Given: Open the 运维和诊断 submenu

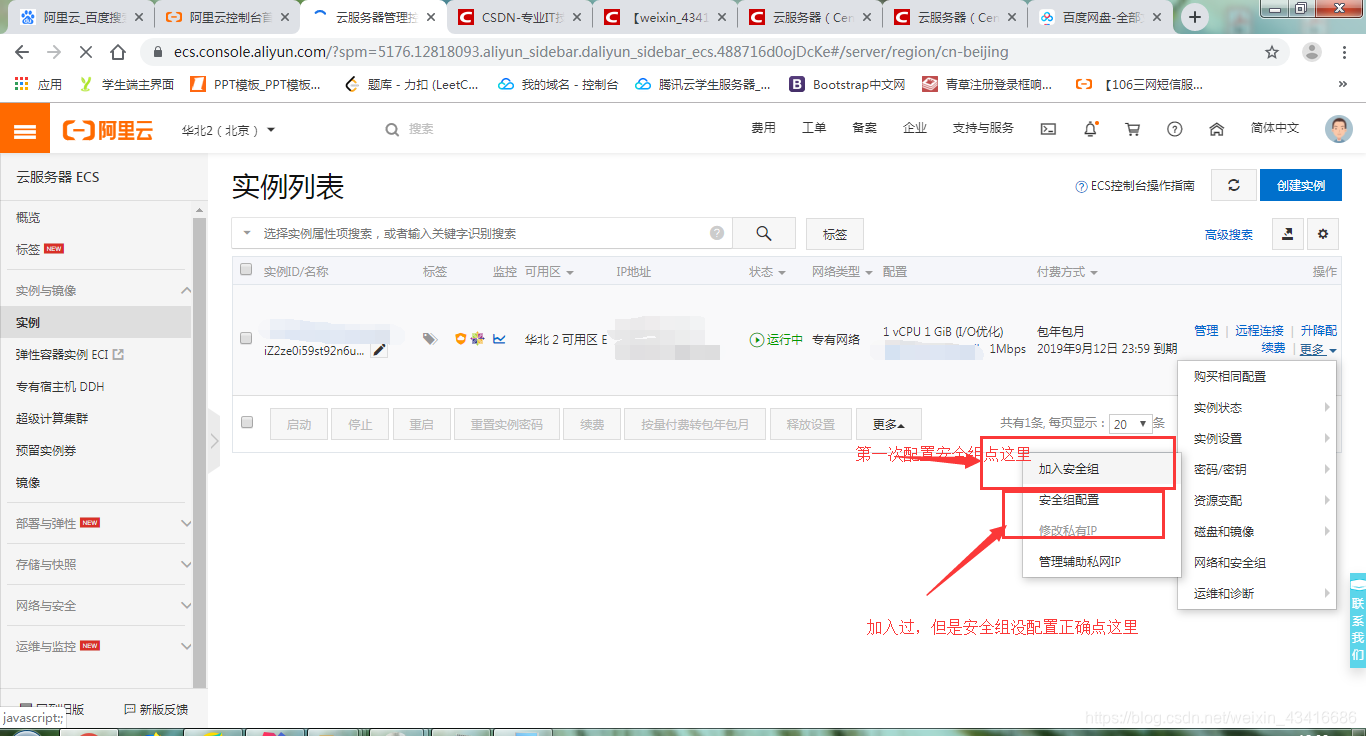Looking at the screenshot, I should coord(1257,594).
